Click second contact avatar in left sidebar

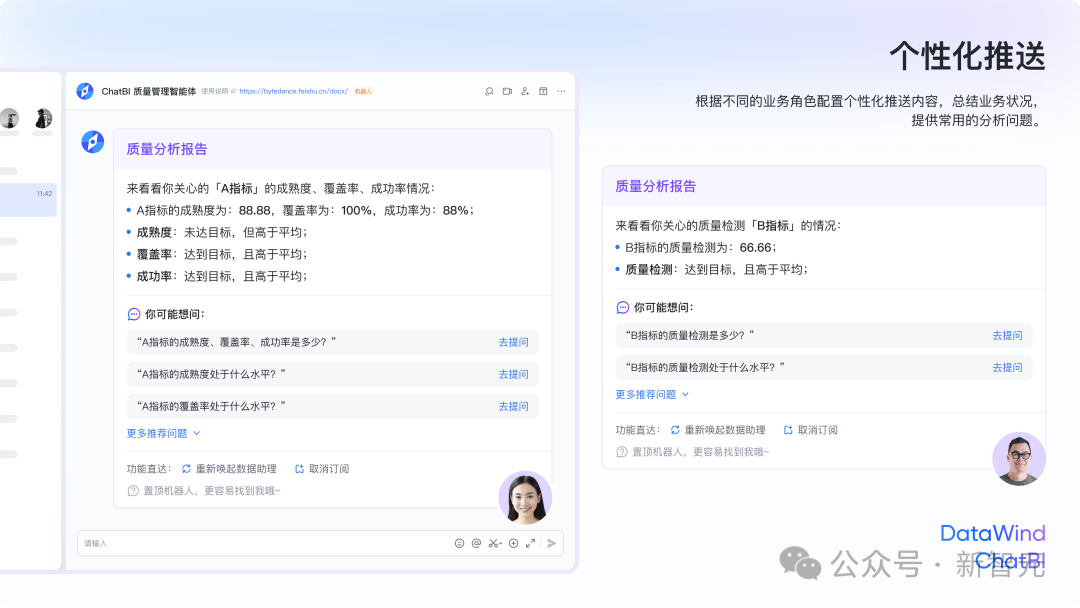point(43,118)
